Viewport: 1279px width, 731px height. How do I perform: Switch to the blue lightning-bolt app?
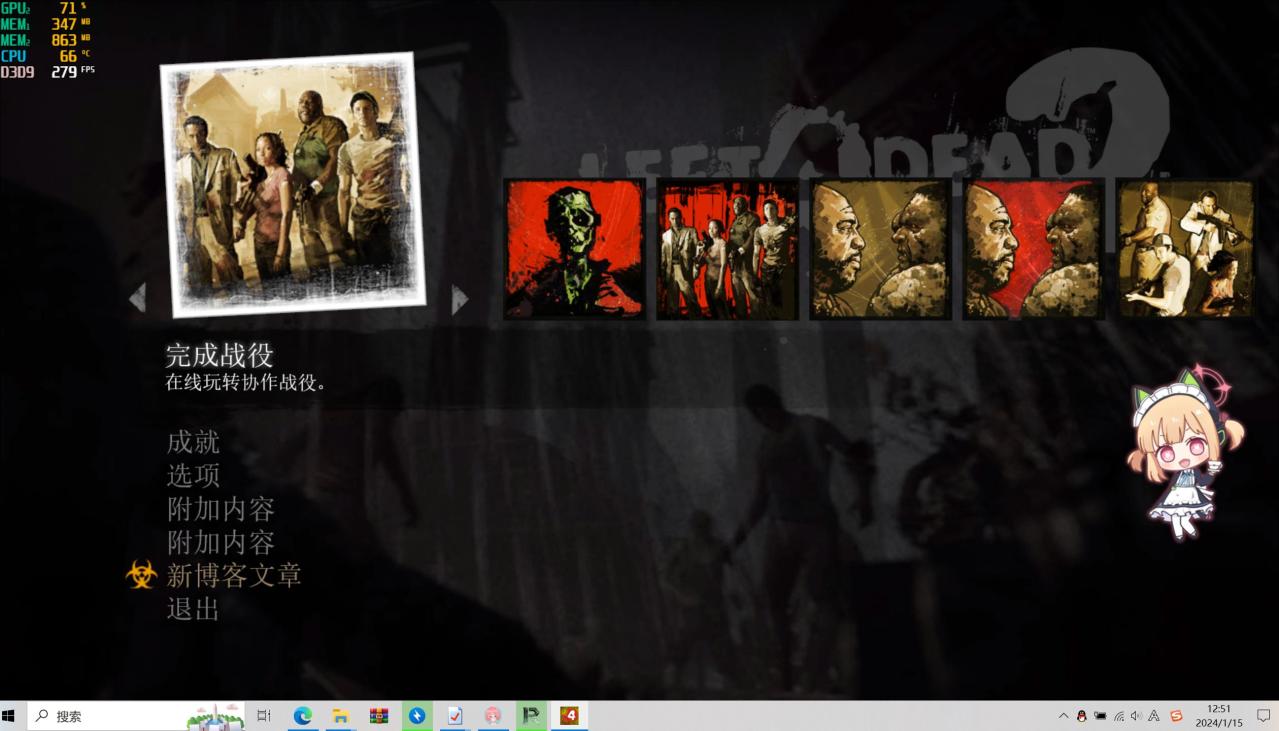coord(417,716)
